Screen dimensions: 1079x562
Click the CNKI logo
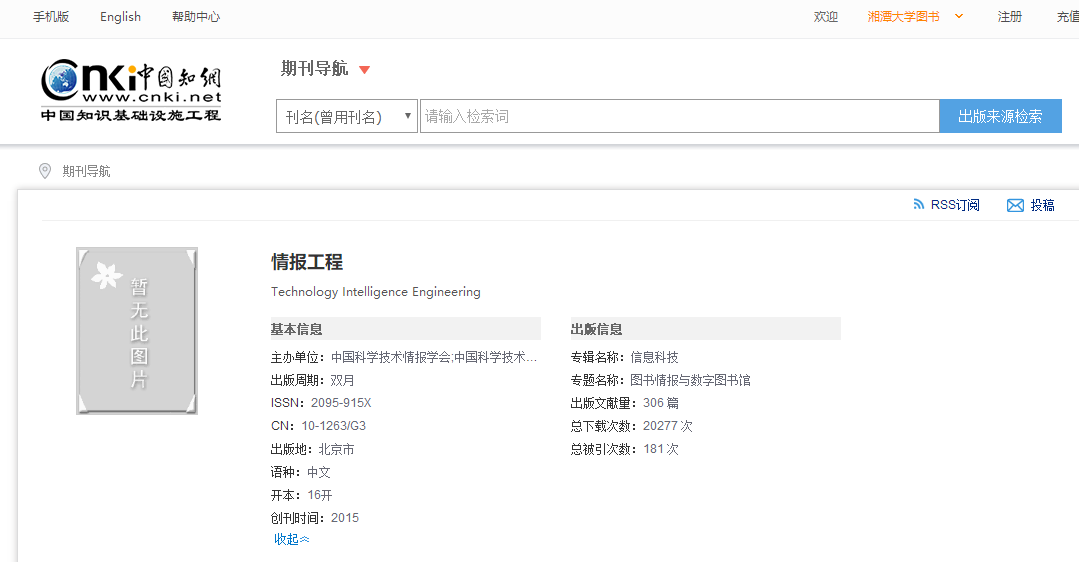[x=131, y=90]
